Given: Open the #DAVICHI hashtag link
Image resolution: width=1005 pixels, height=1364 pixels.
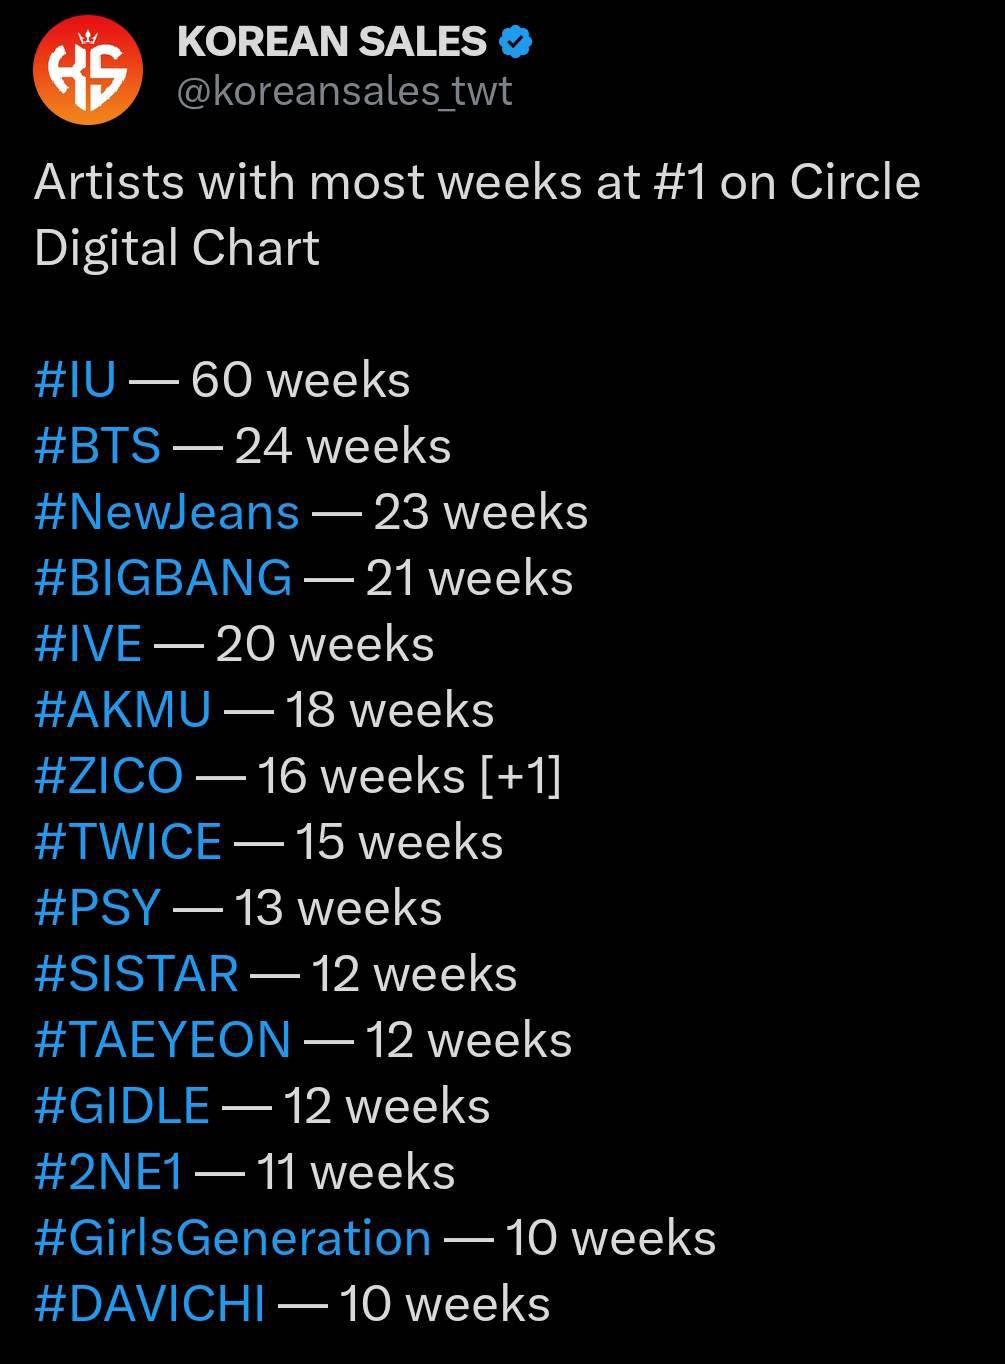Looking at the screenshot, I should coord(150,1305).
